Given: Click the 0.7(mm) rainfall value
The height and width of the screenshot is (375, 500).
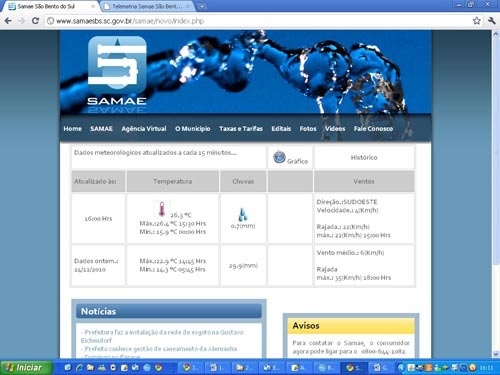Looking at the screenshot, I should [x=243, y=226].
